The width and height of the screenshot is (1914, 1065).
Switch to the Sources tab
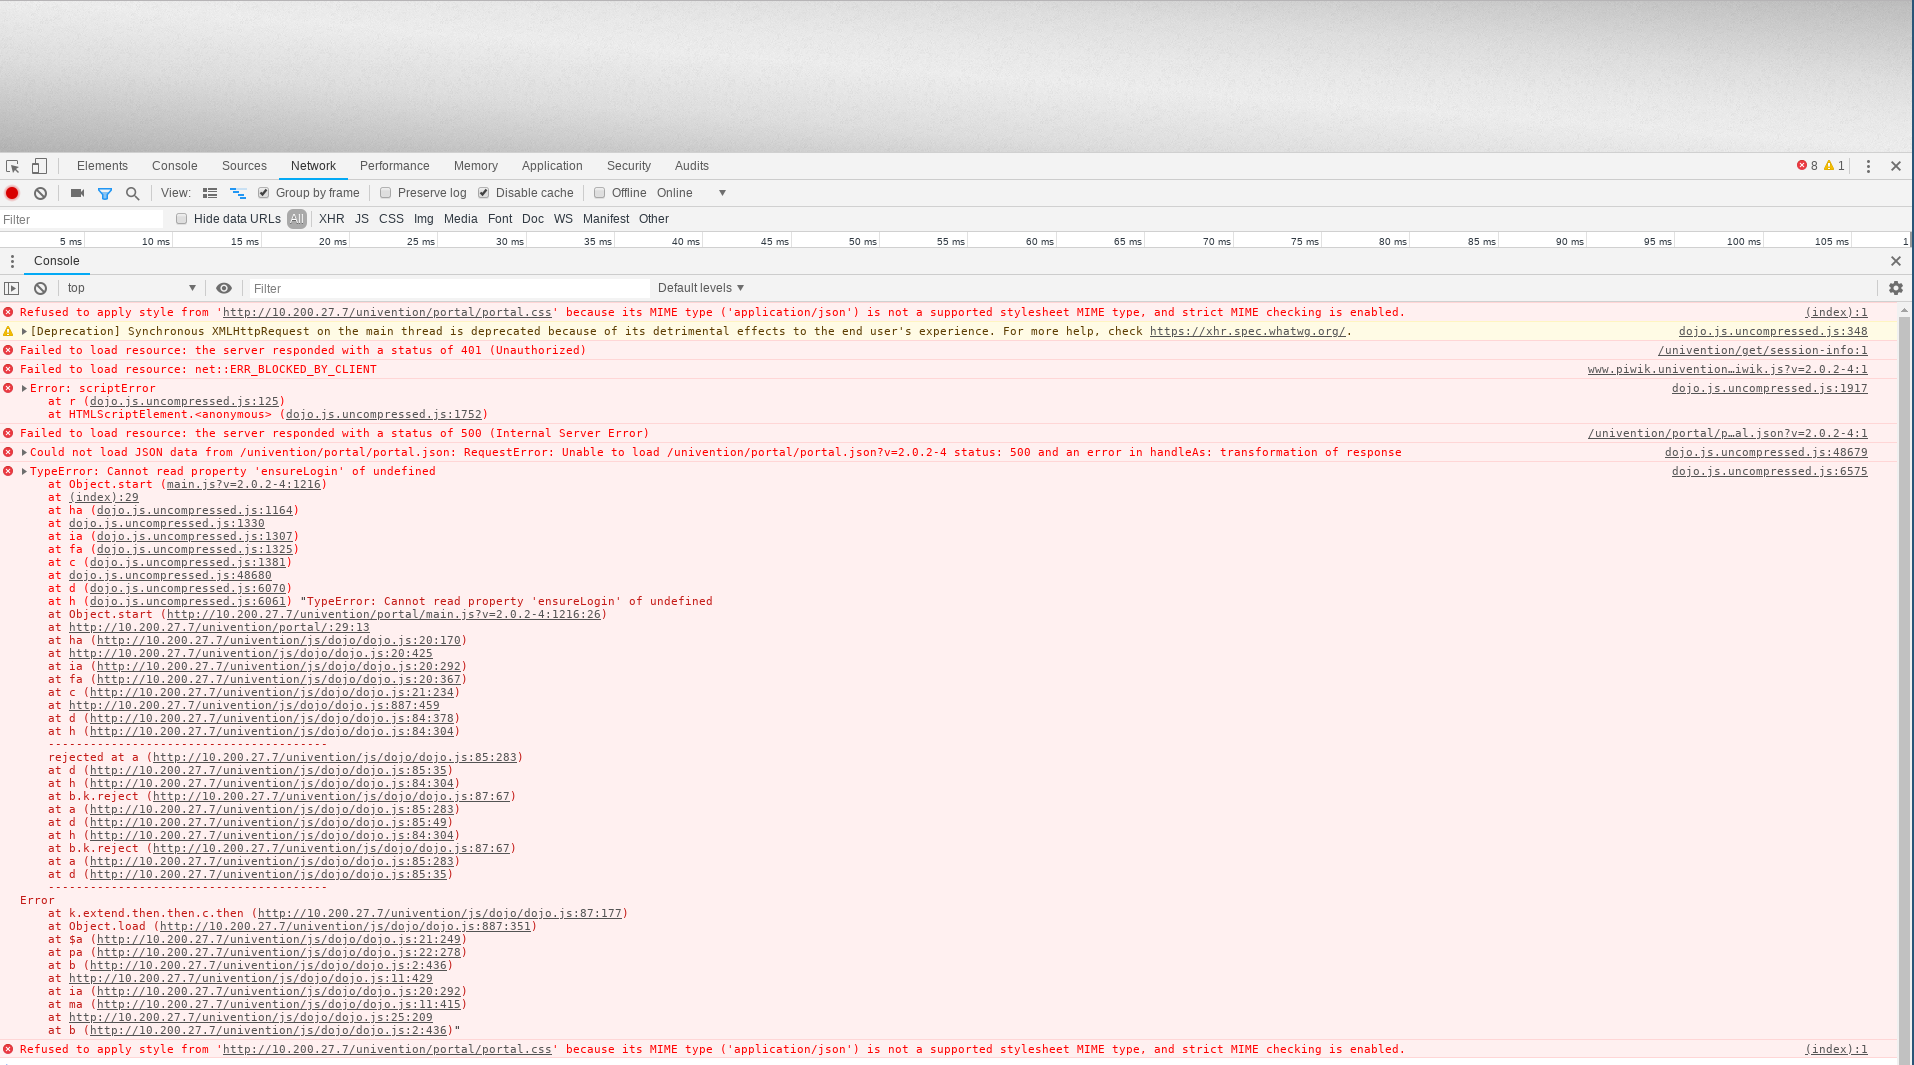tap(244, 166)
